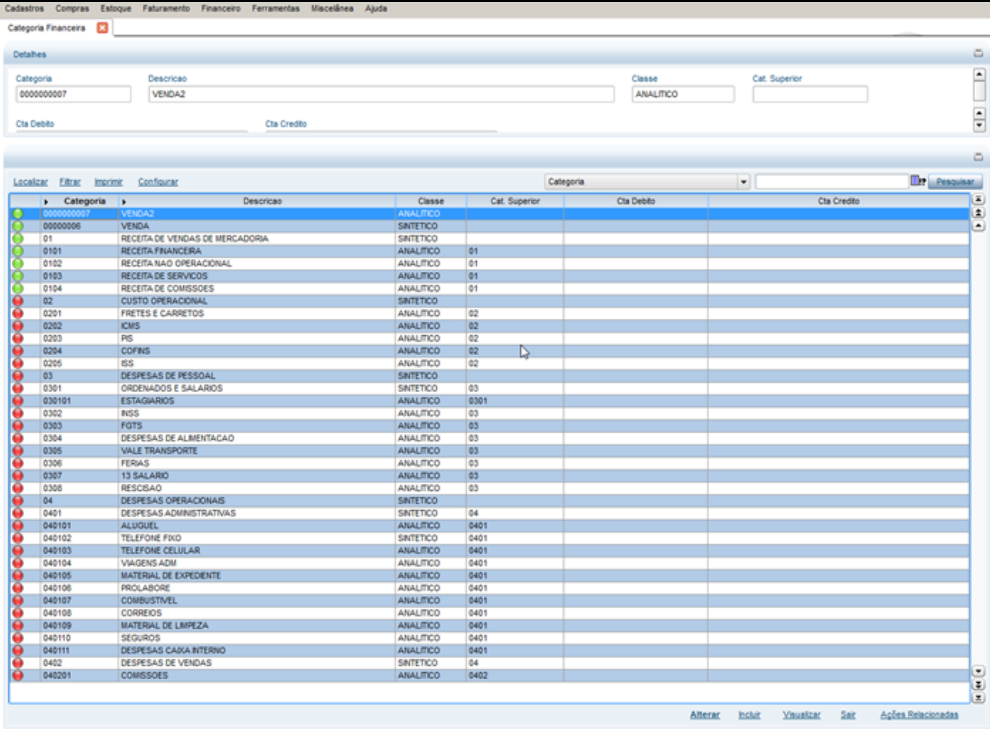Click the grid page-up double arrow button

click(x=978, y=213)
